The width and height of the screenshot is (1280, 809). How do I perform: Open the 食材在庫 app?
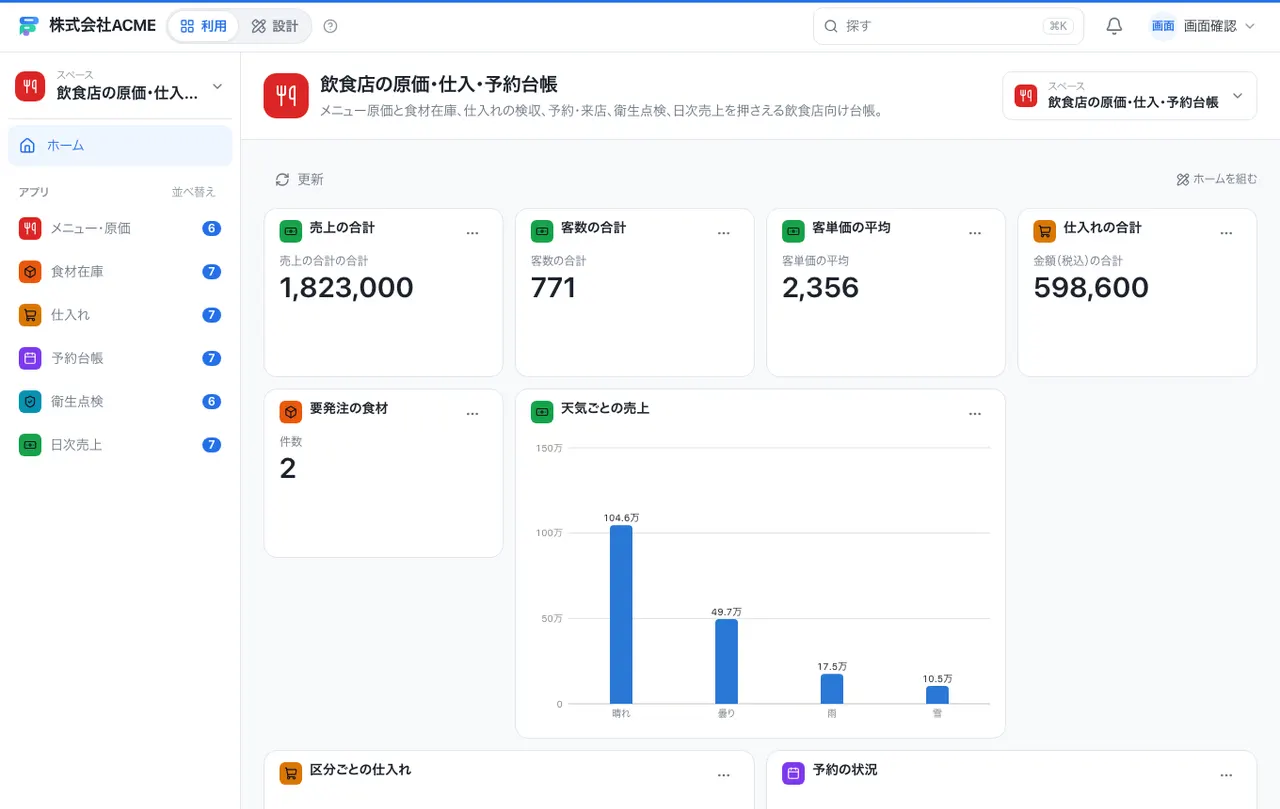pyautogui.click(x=120, y=271)
